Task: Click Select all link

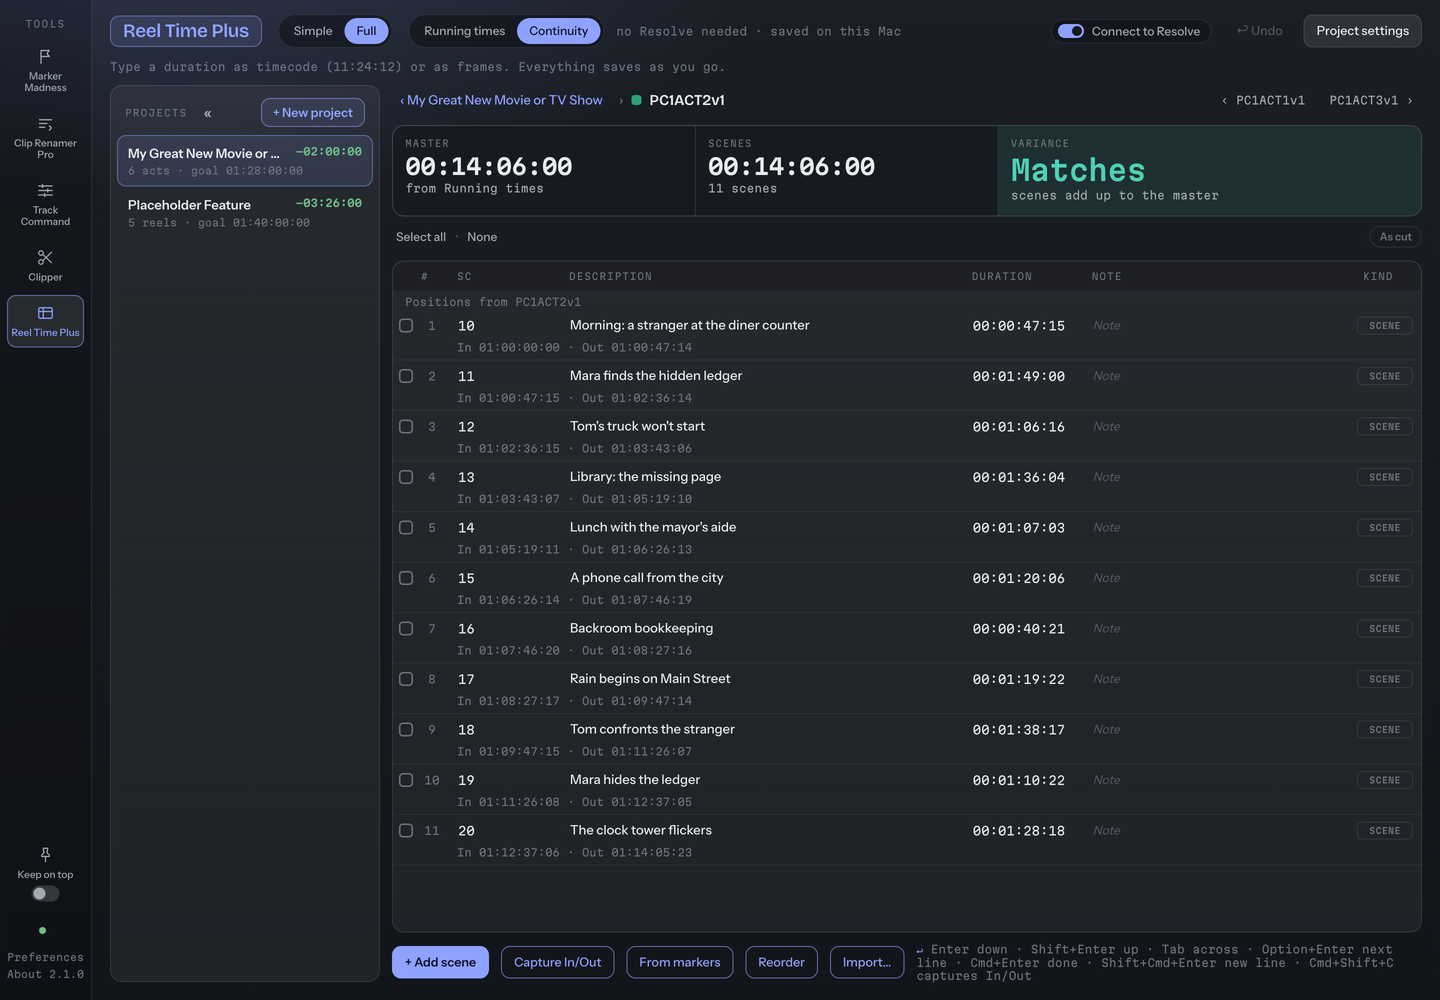Action: 421,237
